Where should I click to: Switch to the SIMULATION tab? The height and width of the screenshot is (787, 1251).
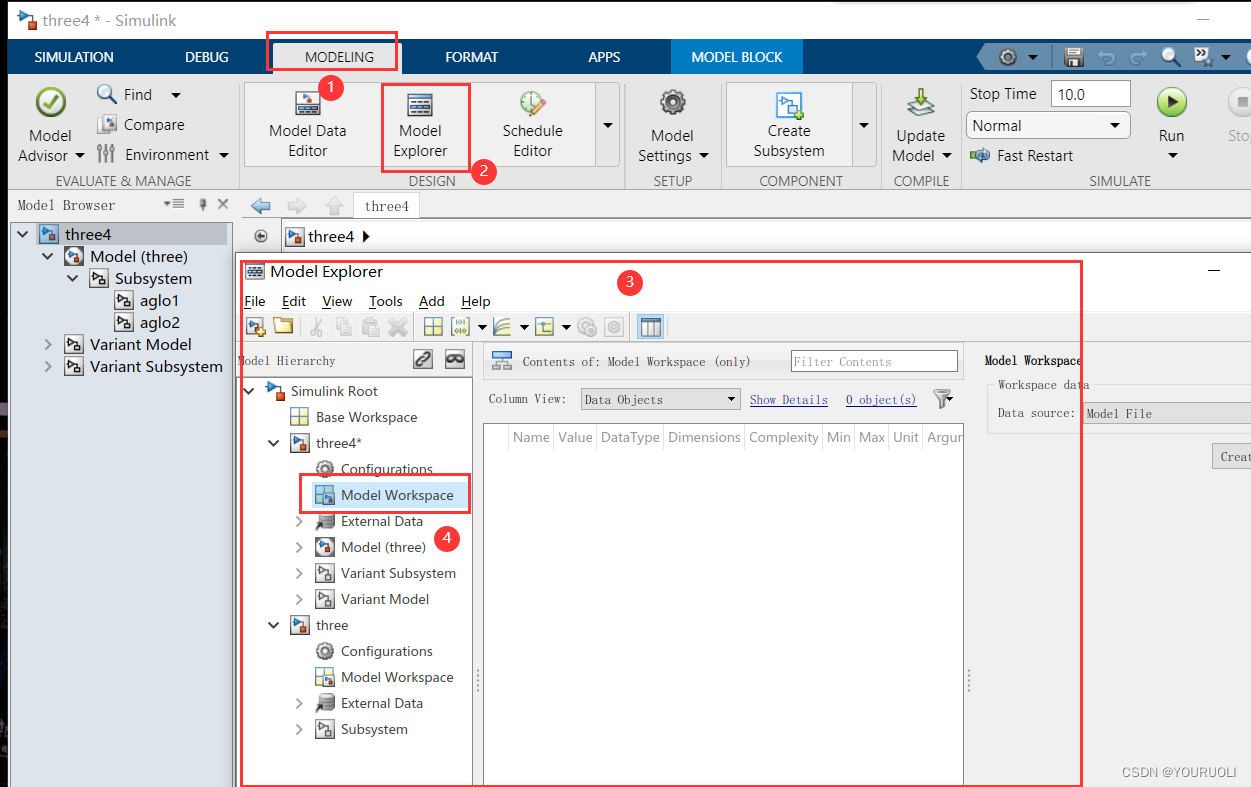[74, 57]
